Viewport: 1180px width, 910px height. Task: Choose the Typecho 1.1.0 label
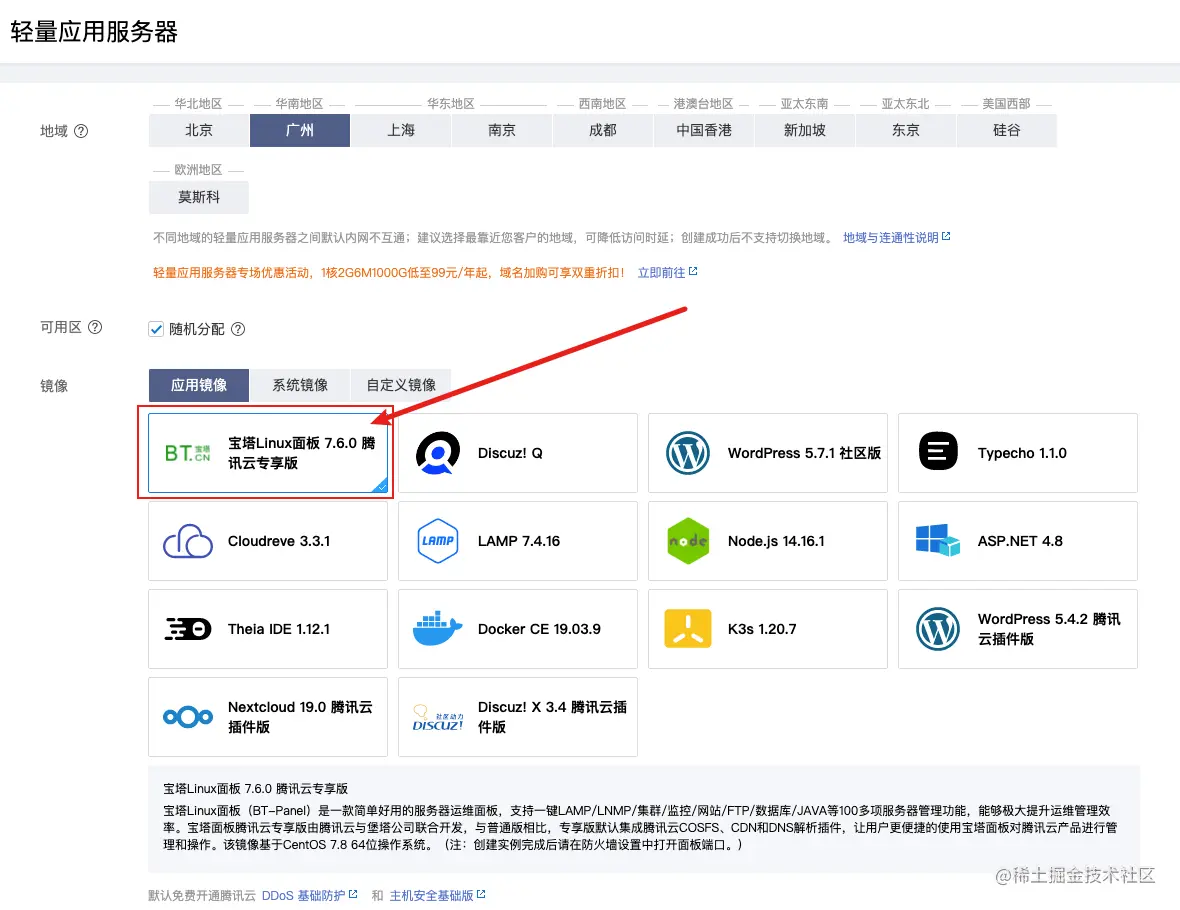pyautogui.click(x=1022, y=453)
